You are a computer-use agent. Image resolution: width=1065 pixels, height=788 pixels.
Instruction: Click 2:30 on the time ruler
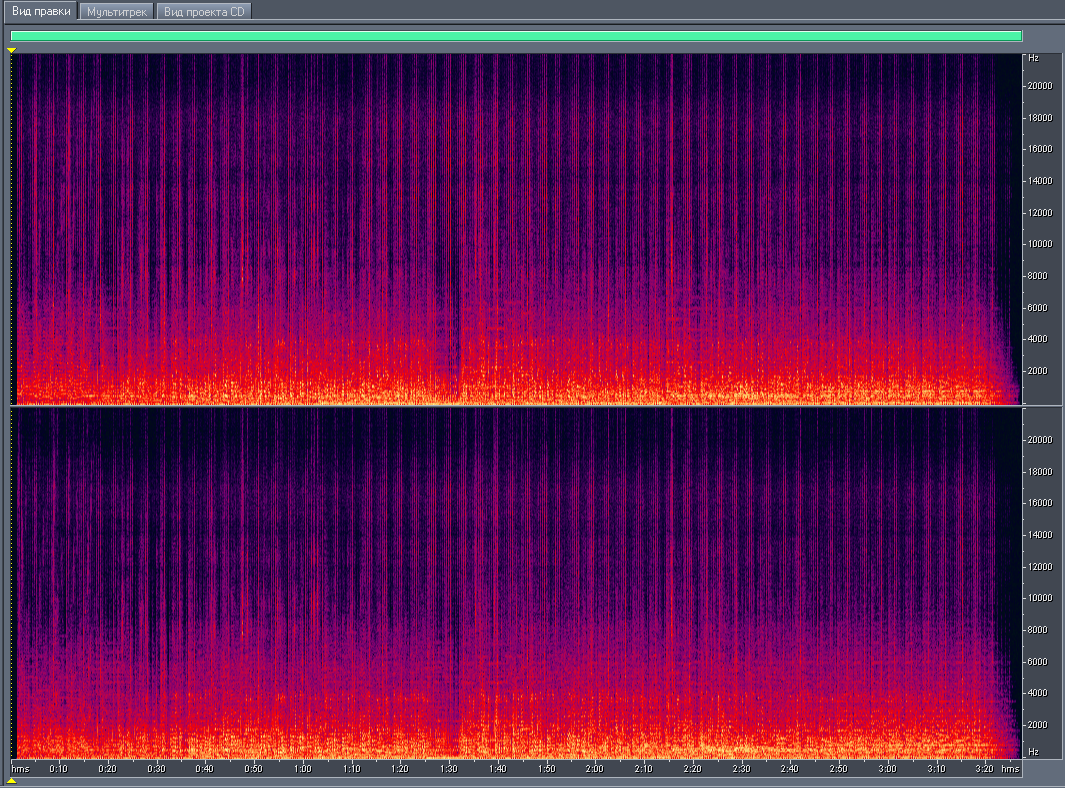click(741, 769)
